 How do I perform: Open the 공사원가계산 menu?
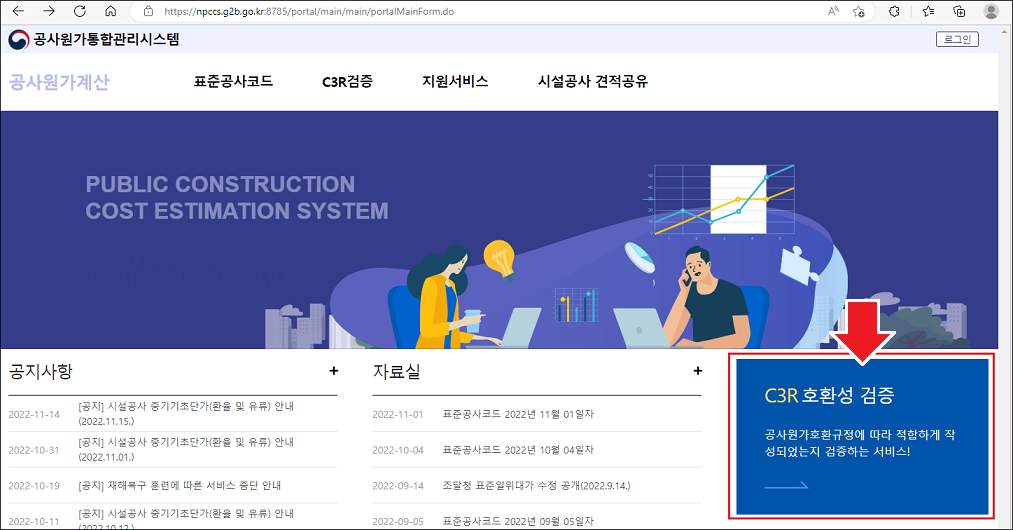[59, 82]
